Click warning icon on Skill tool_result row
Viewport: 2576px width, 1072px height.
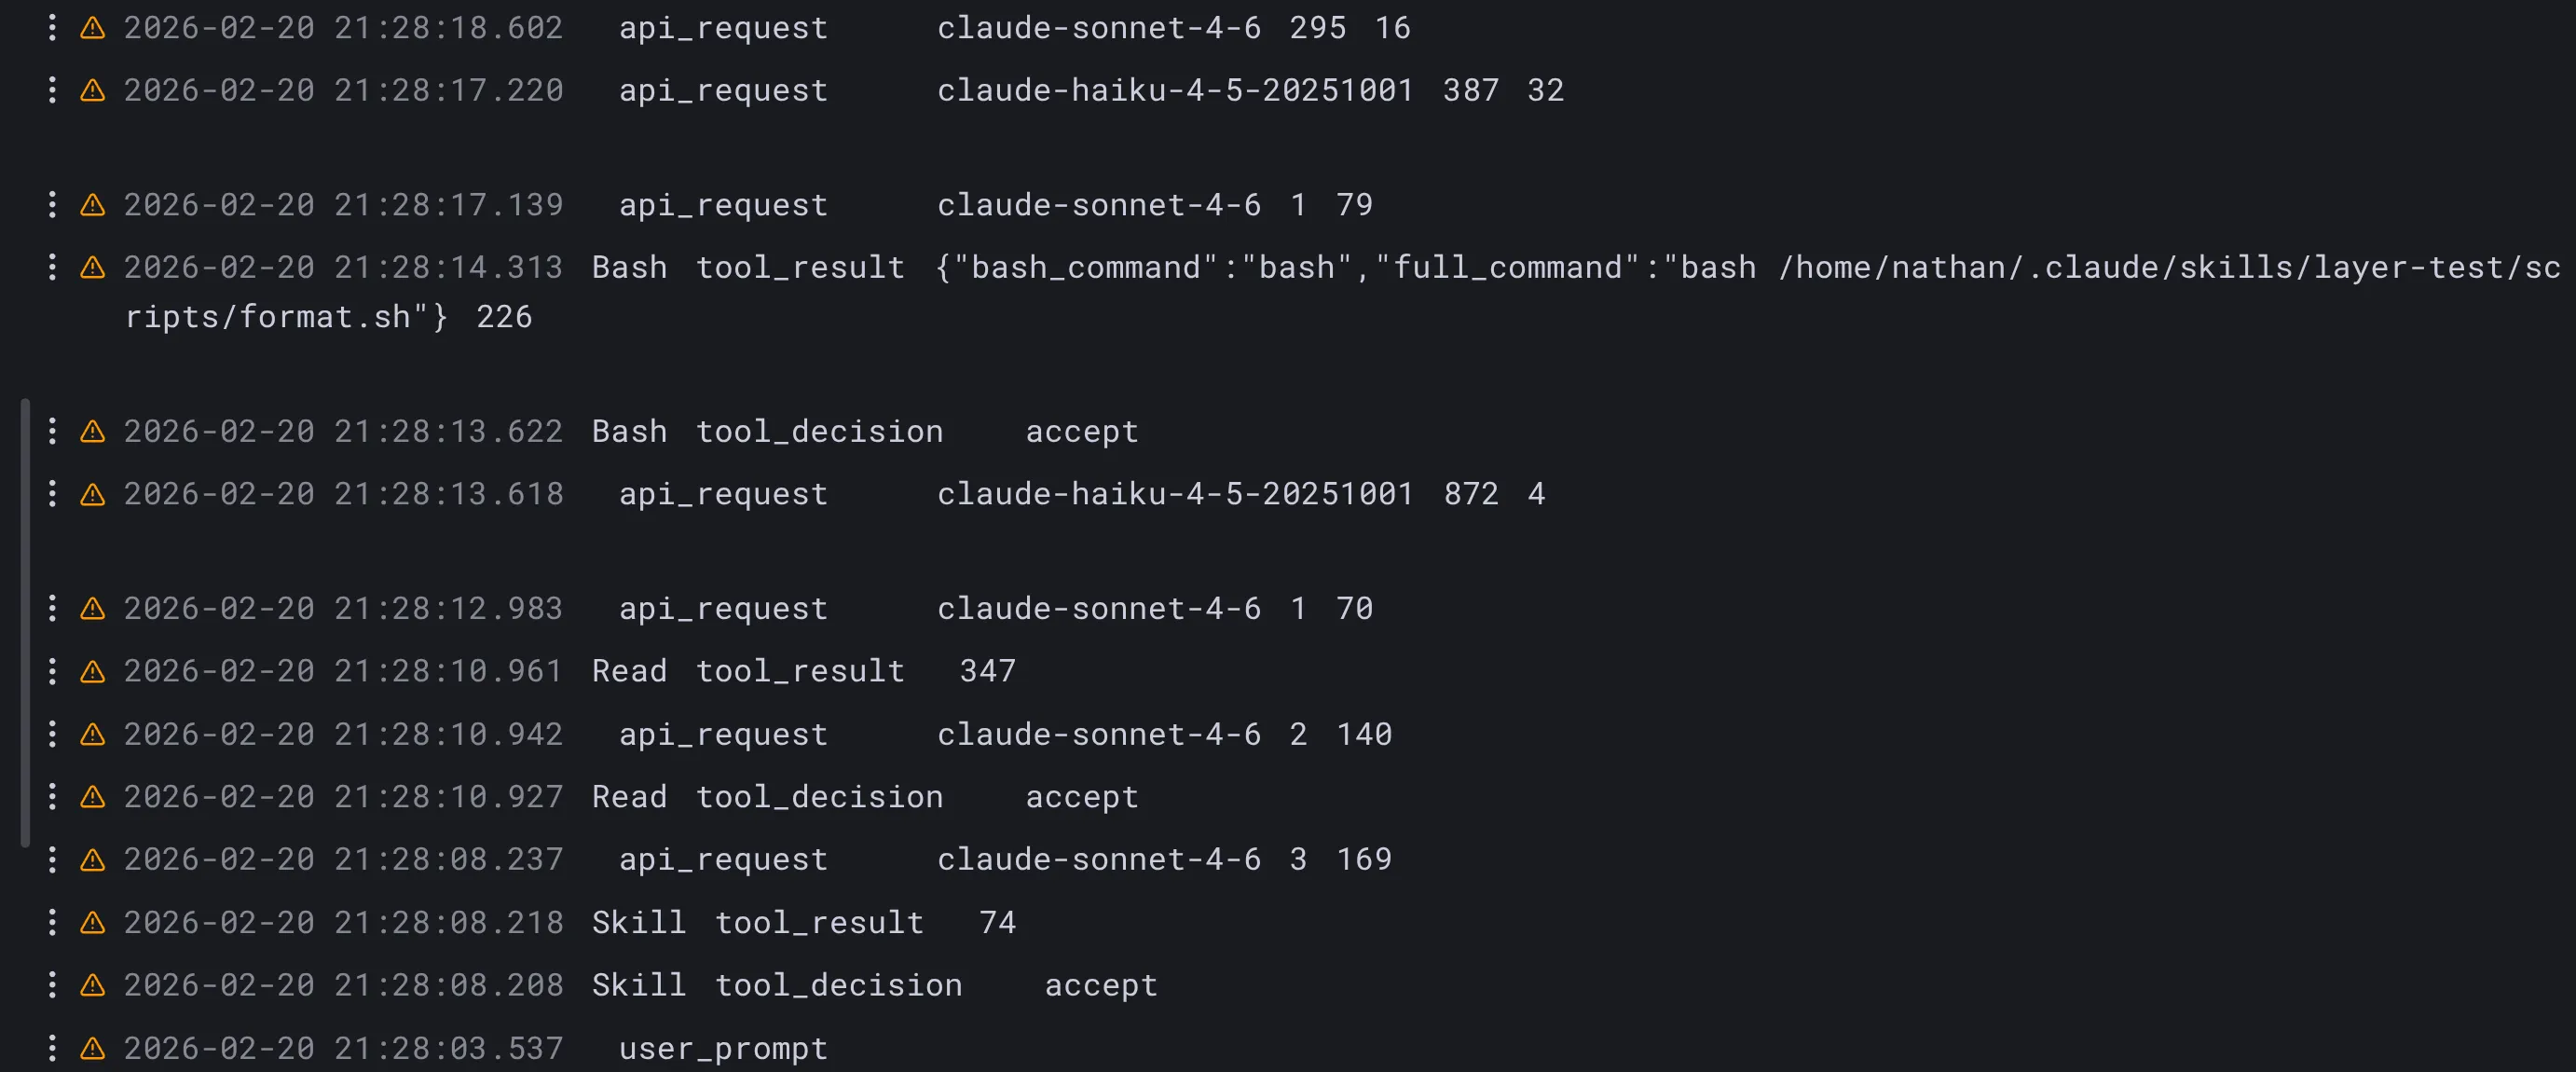93,922
